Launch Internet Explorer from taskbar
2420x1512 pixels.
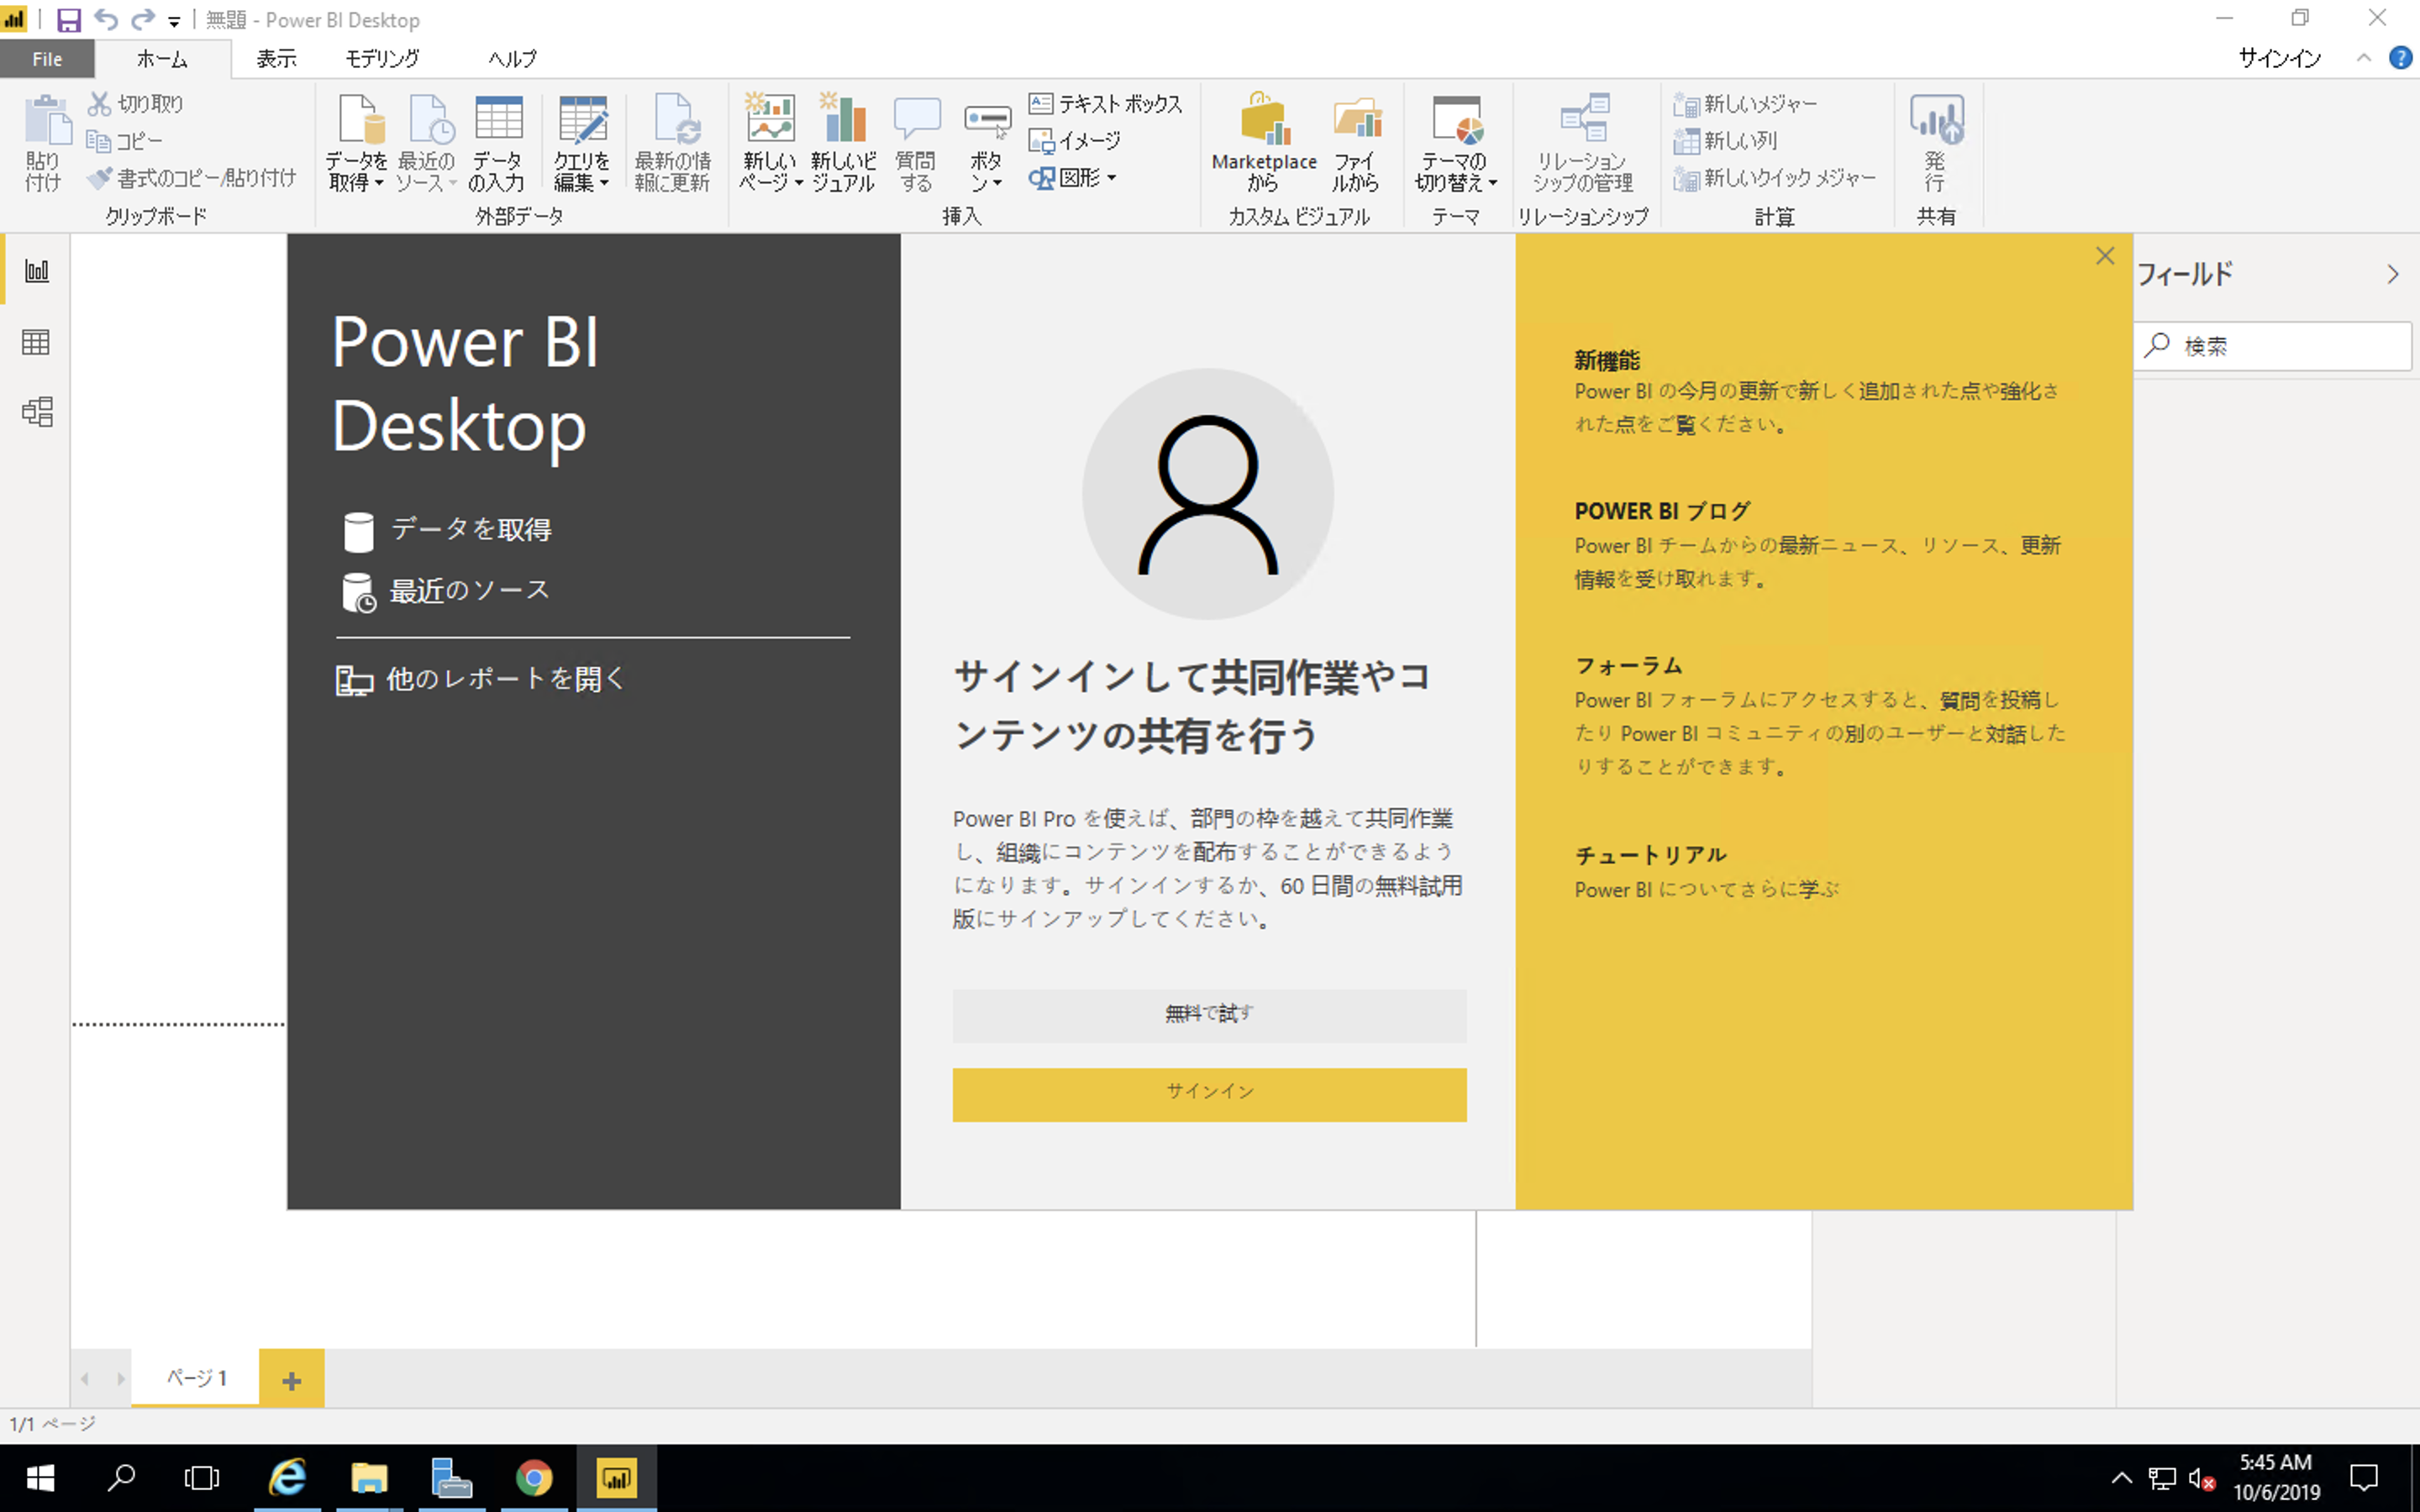coord(288,1477)
